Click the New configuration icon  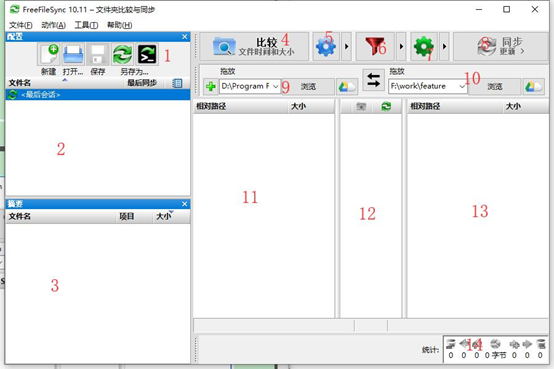coord(49,54)
